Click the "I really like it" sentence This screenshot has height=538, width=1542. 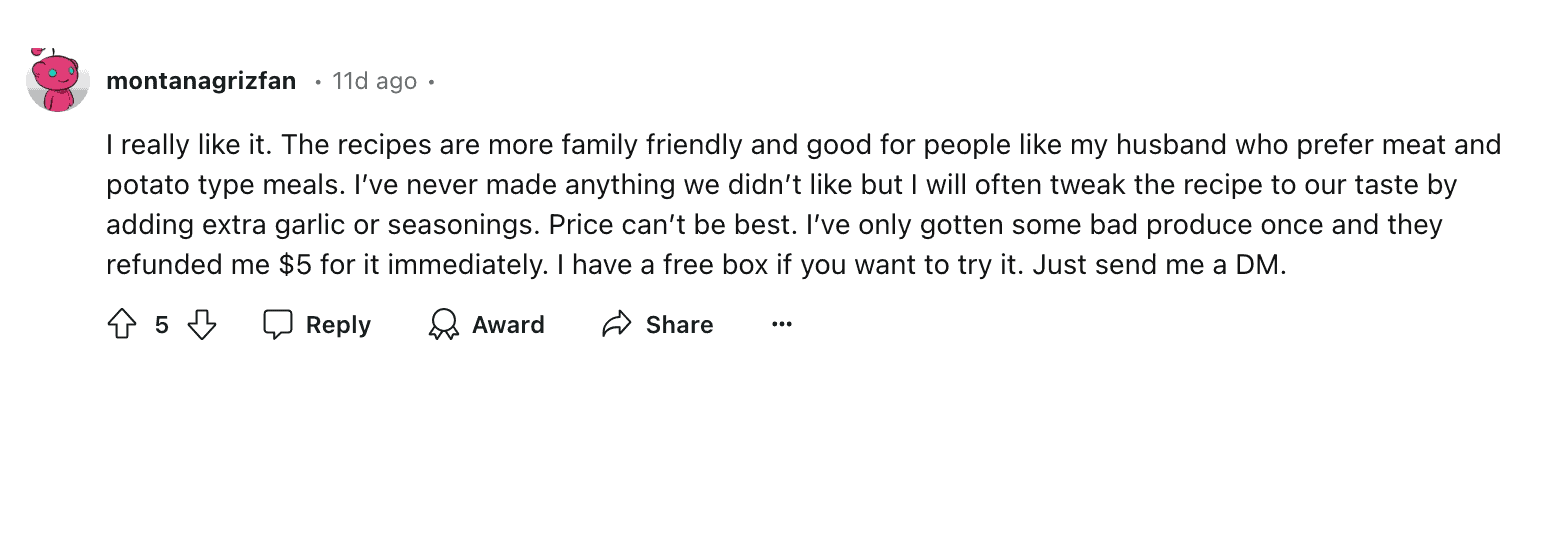pos(188,145)
